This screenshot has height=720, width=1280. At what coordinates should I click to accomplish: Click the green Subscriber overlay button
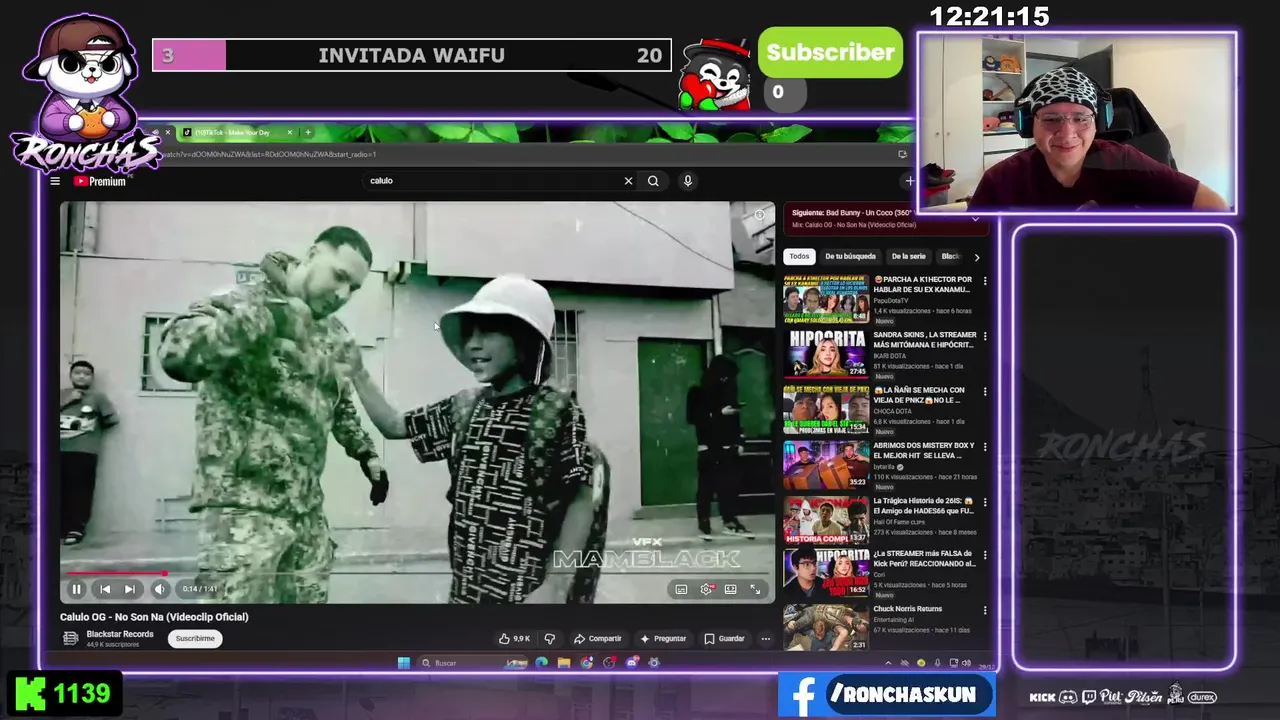[830, 53]
